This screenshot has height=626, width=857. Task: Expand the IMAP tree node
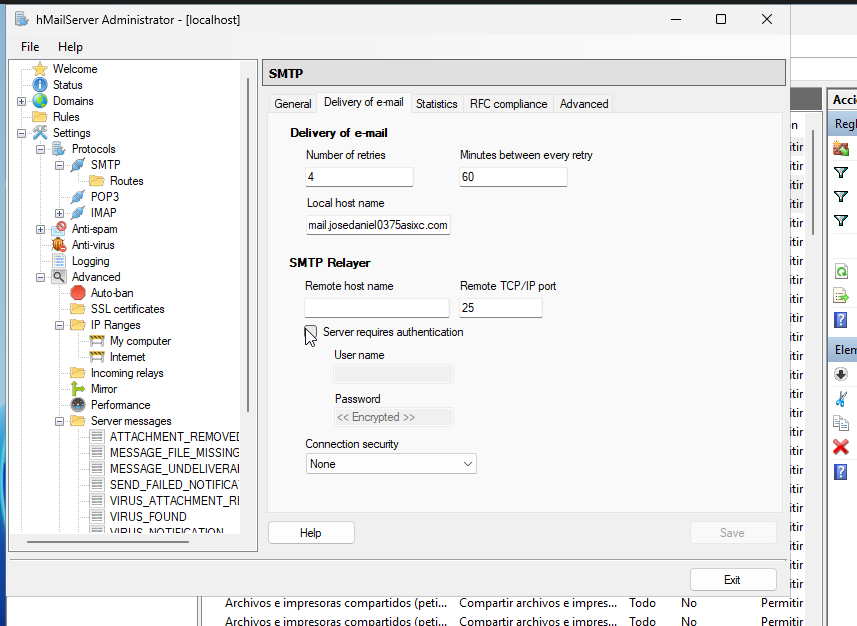click(x=60, y=213)
